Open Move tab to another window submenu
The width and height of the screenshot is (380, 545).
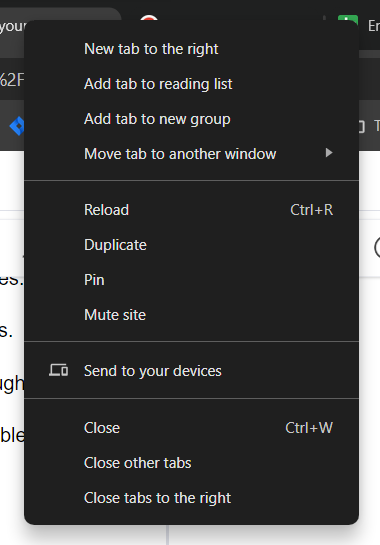[x=191, y=154]
